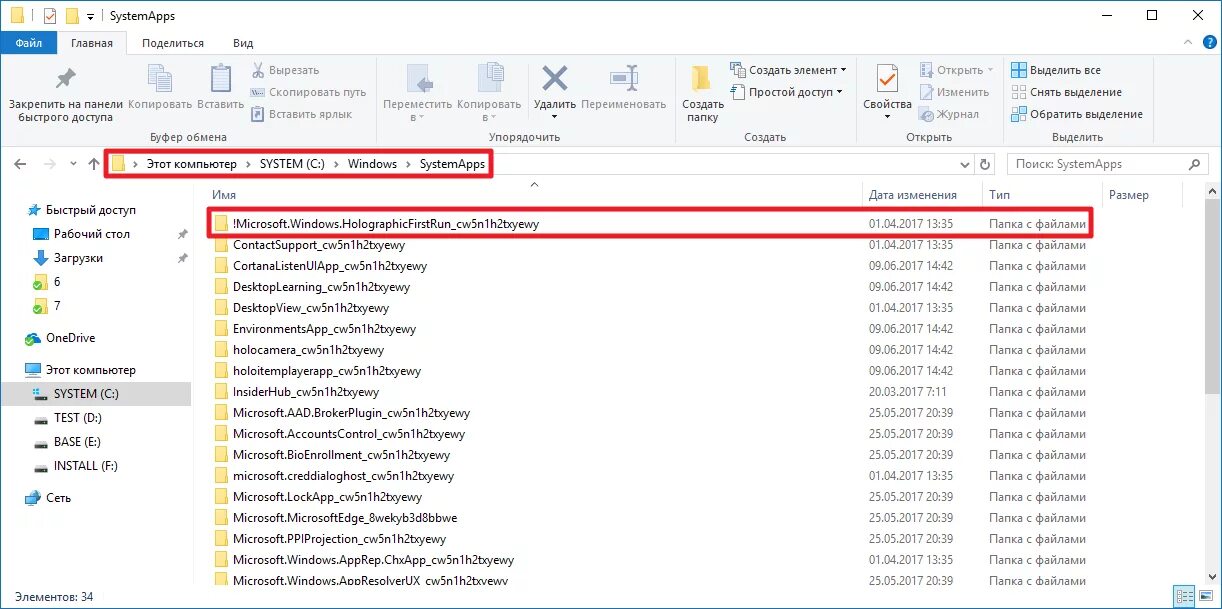Click the Вырезать scissors button
Screen dimensions: 1222x609
point(285,70)
